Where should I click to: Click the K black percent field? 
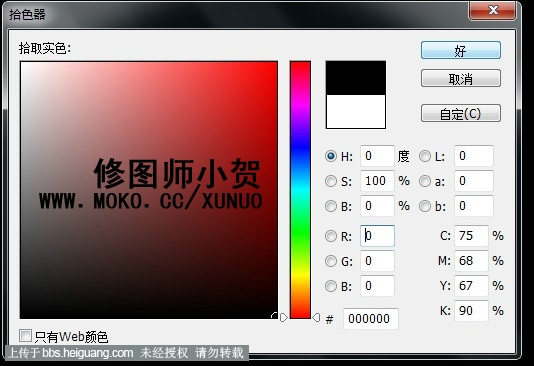471,311
